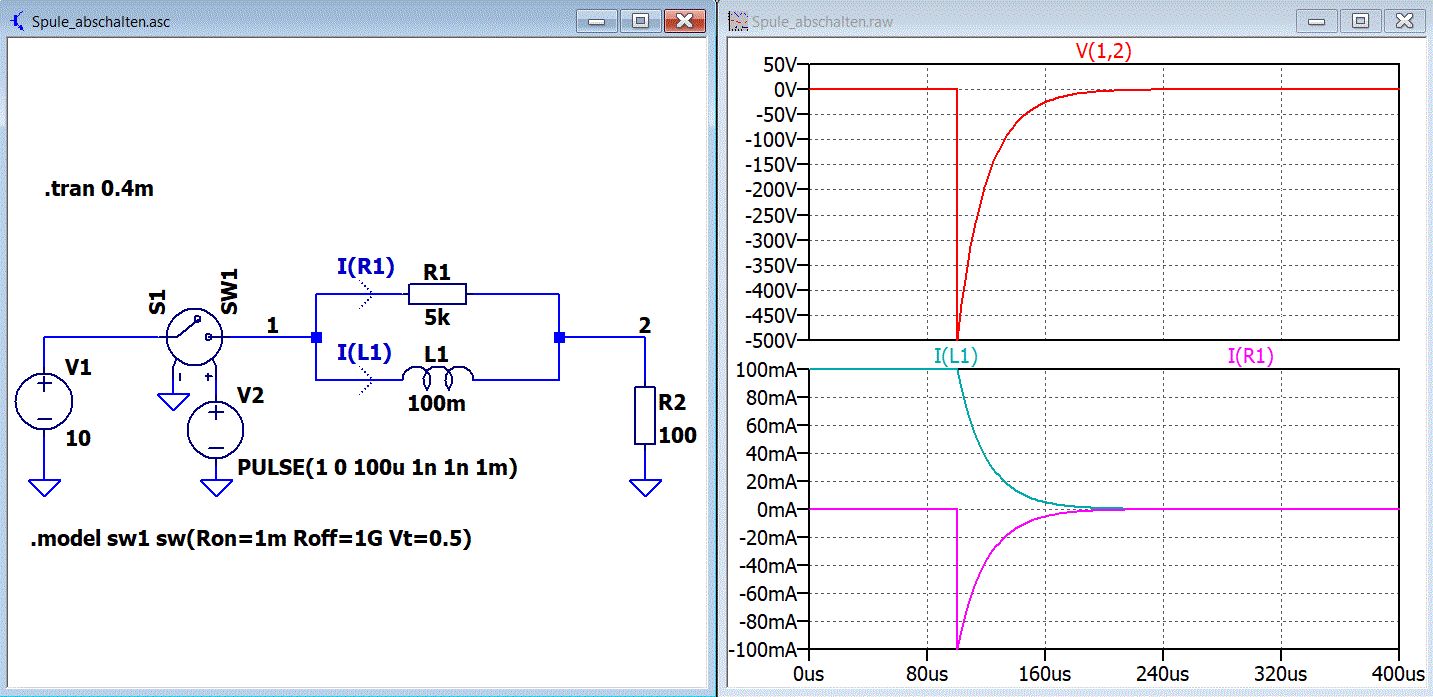Screen dimensions: 1433x697
Task: Maximize the Spule_abschalten.asc schematic window
Action: tap(641, 21)
